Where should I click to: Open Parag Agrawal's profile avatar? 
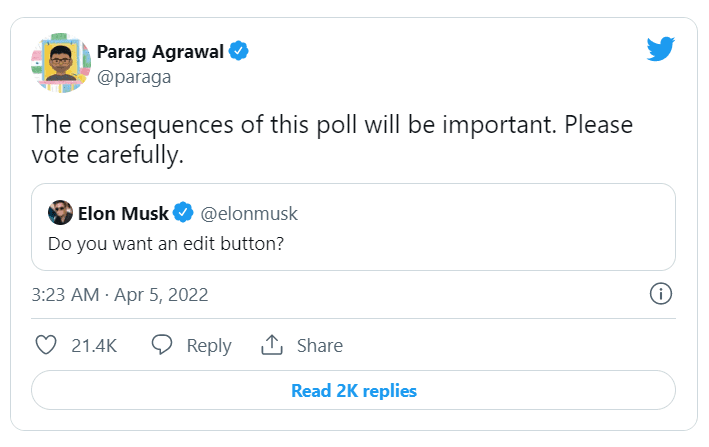59,64
